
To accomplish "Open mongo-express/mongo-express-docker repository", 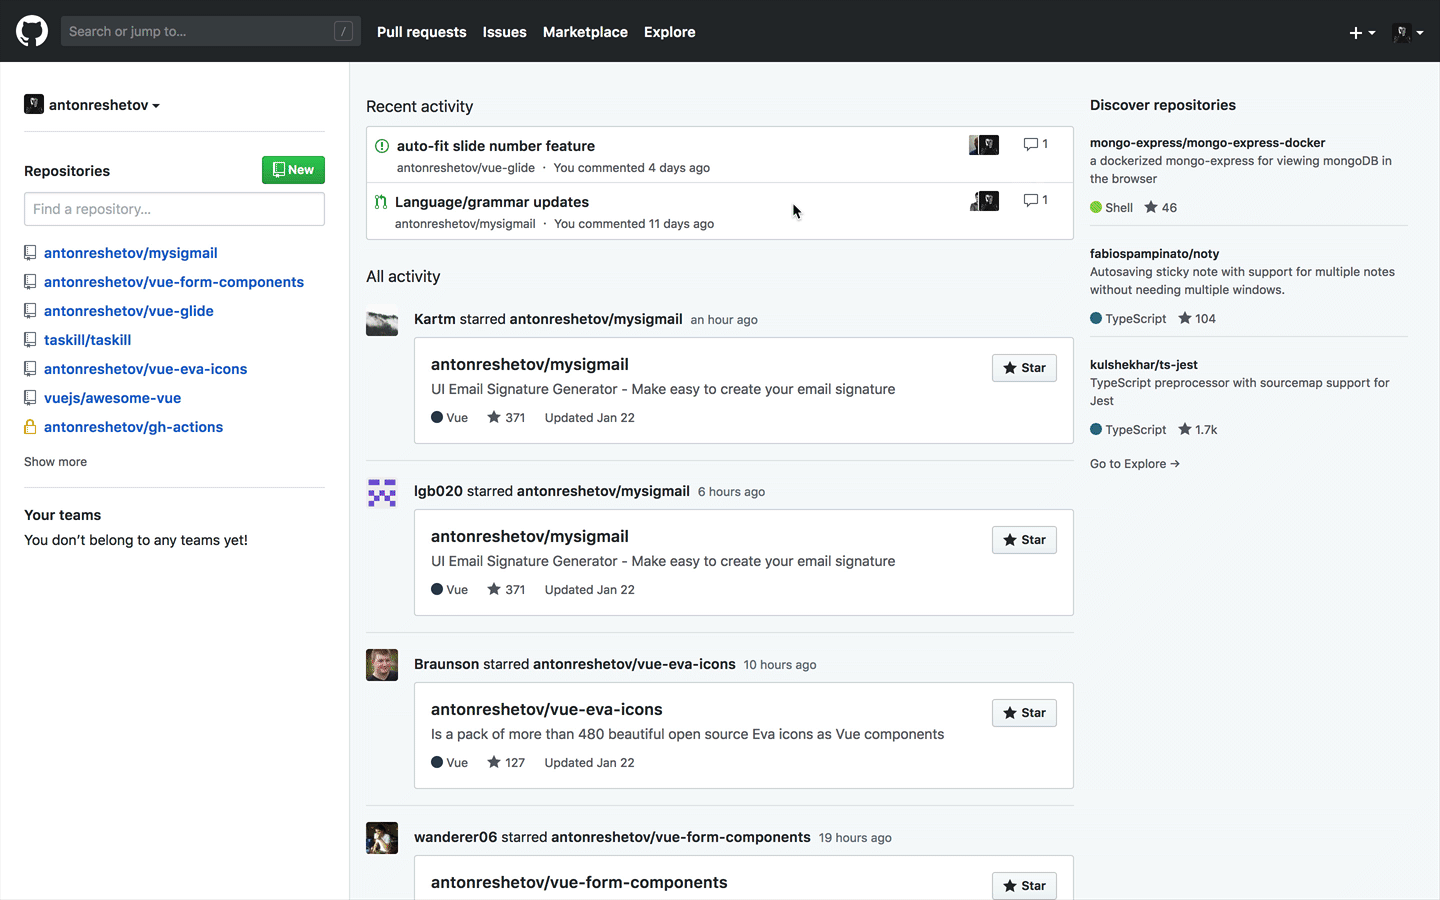I will pyautogui.click(x=1207, y=143).
